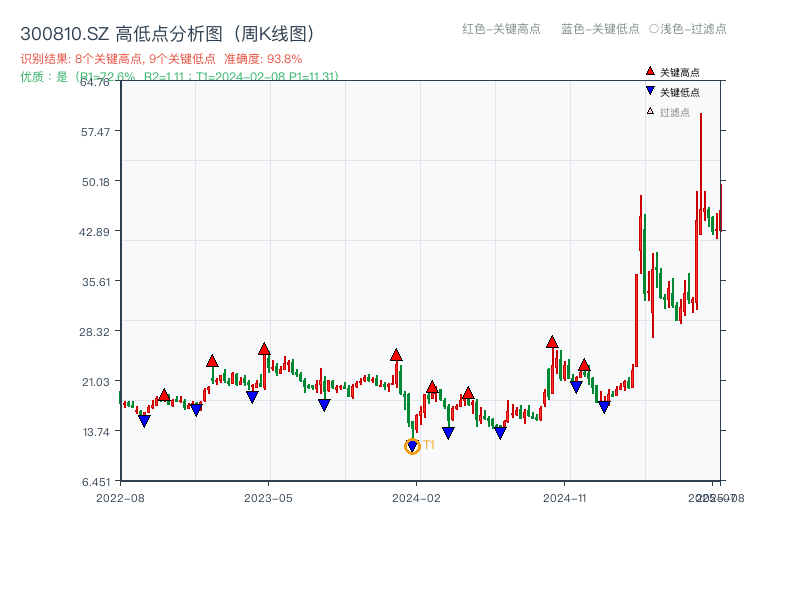
Task: Click the highest red triangle above the 2024-11 rally
Action: 550,340
